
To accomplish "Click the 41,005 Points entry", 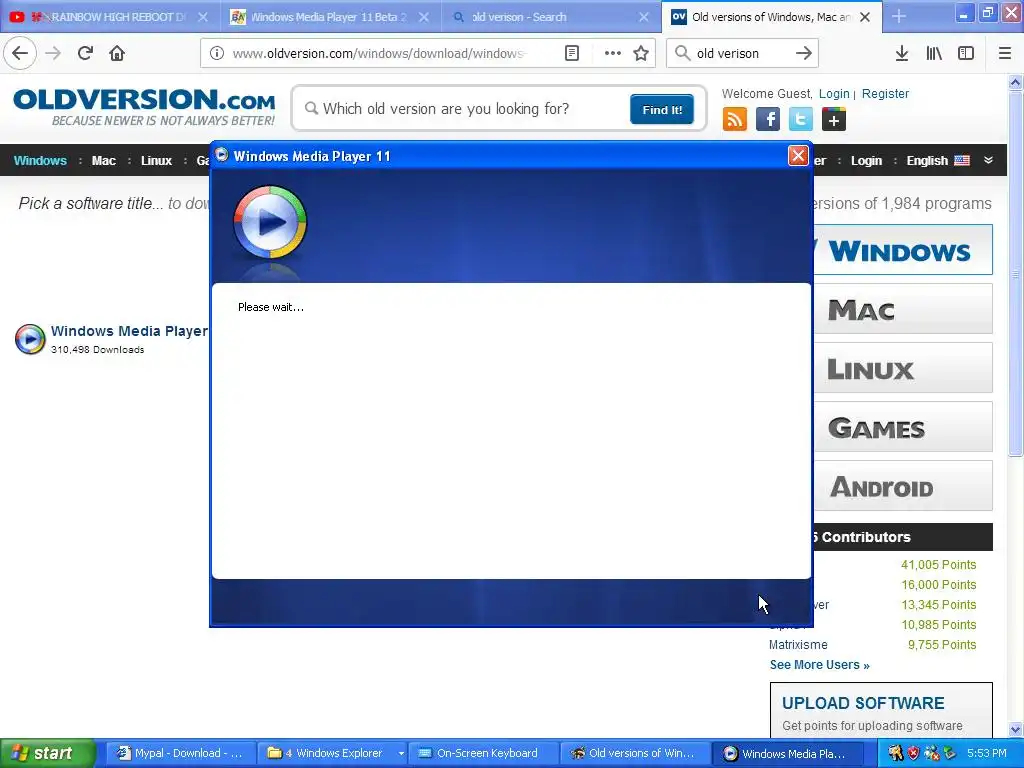I will tap(938, 565).
